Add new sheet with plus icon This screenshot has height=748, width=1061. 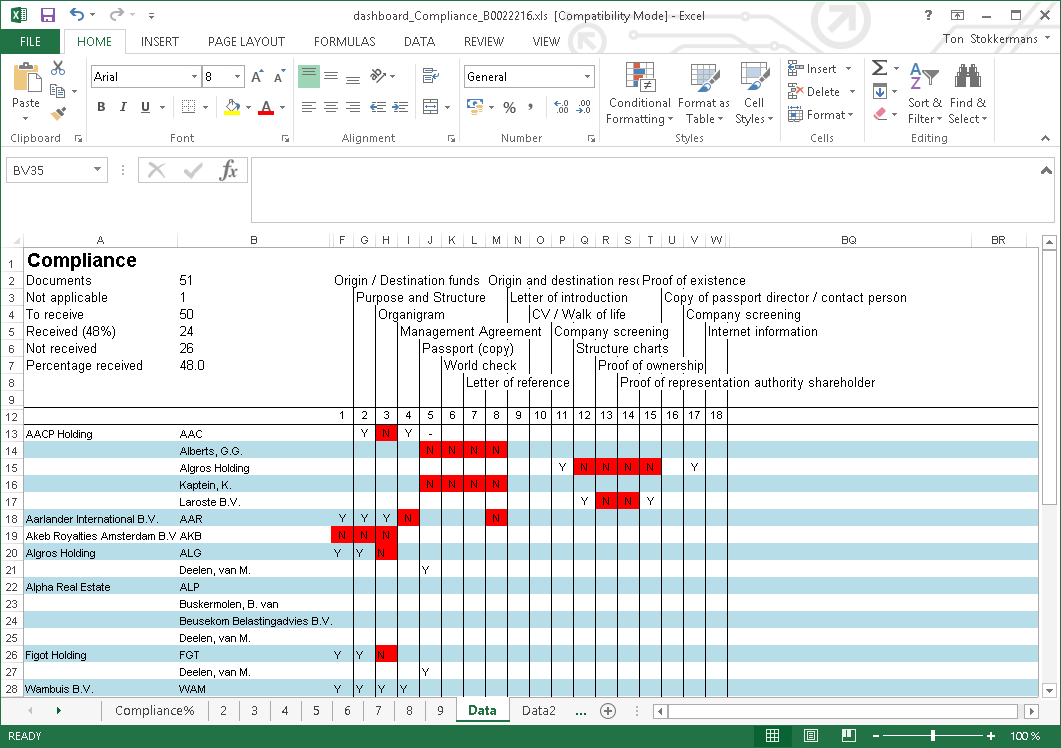[x=608, y=711]
